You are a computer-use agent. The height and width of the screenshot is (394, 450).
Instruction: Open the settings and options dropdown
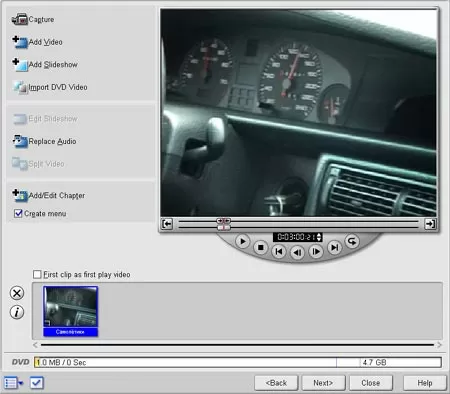coord(13,383)
